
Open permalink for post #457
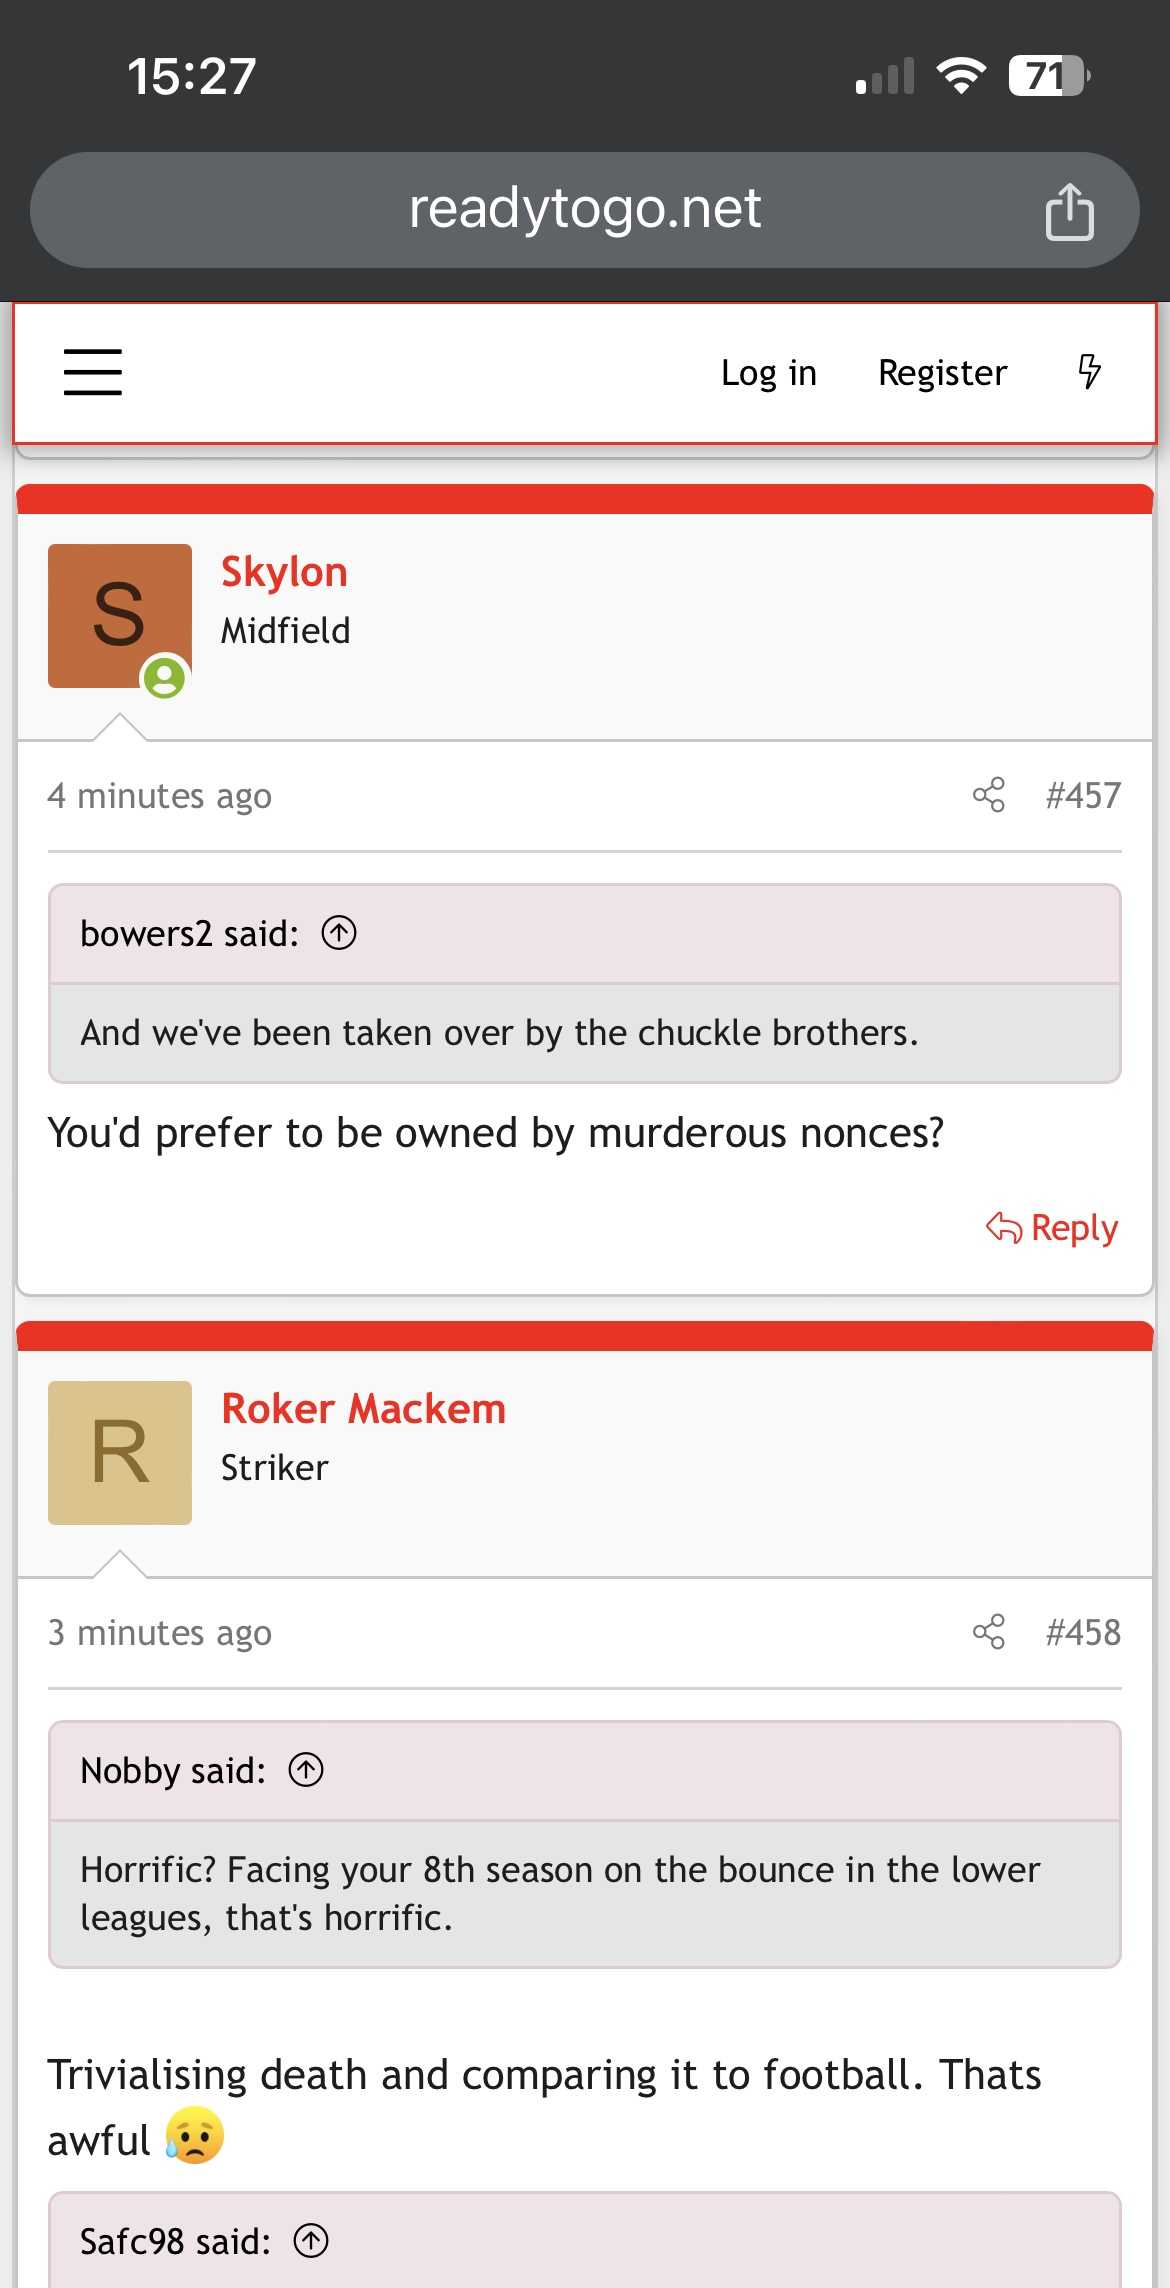coord(1083,795)
